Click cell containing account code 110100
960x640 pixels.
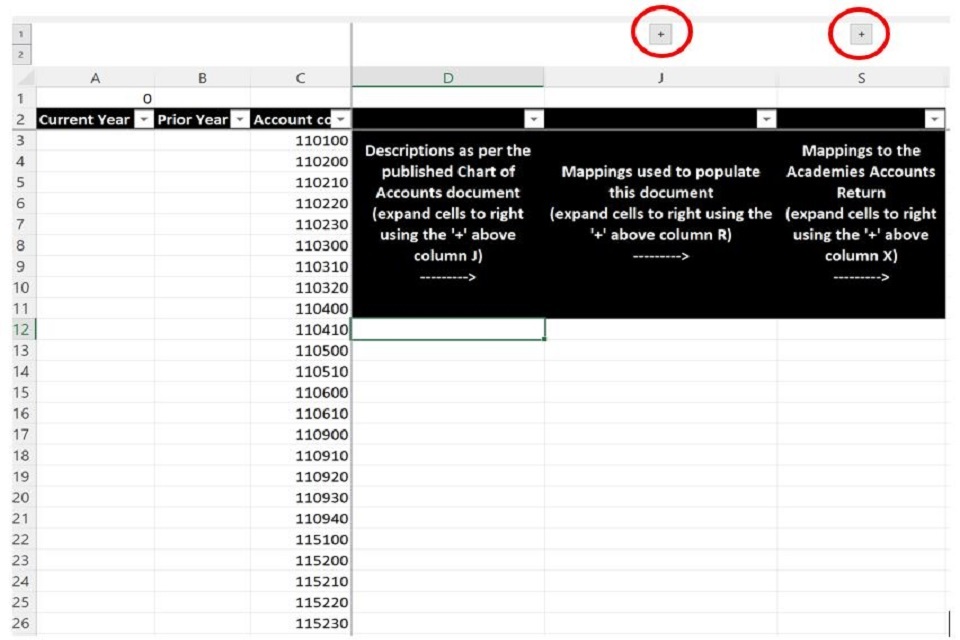[x=300, y=141]
